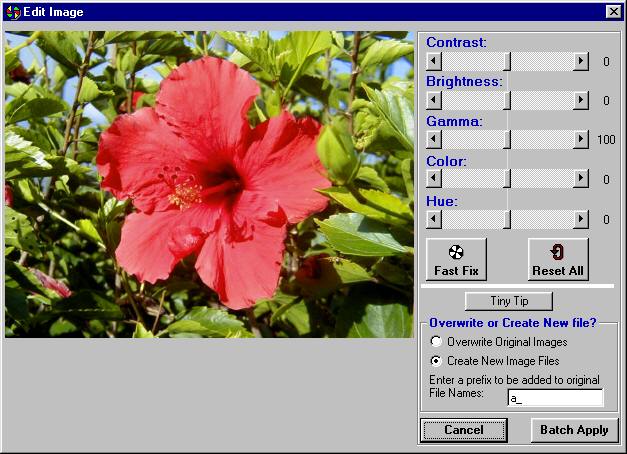Decrease Brightness with its left arrow
Viewport: 627px width, 454px height.
click(x=434, y=100)
